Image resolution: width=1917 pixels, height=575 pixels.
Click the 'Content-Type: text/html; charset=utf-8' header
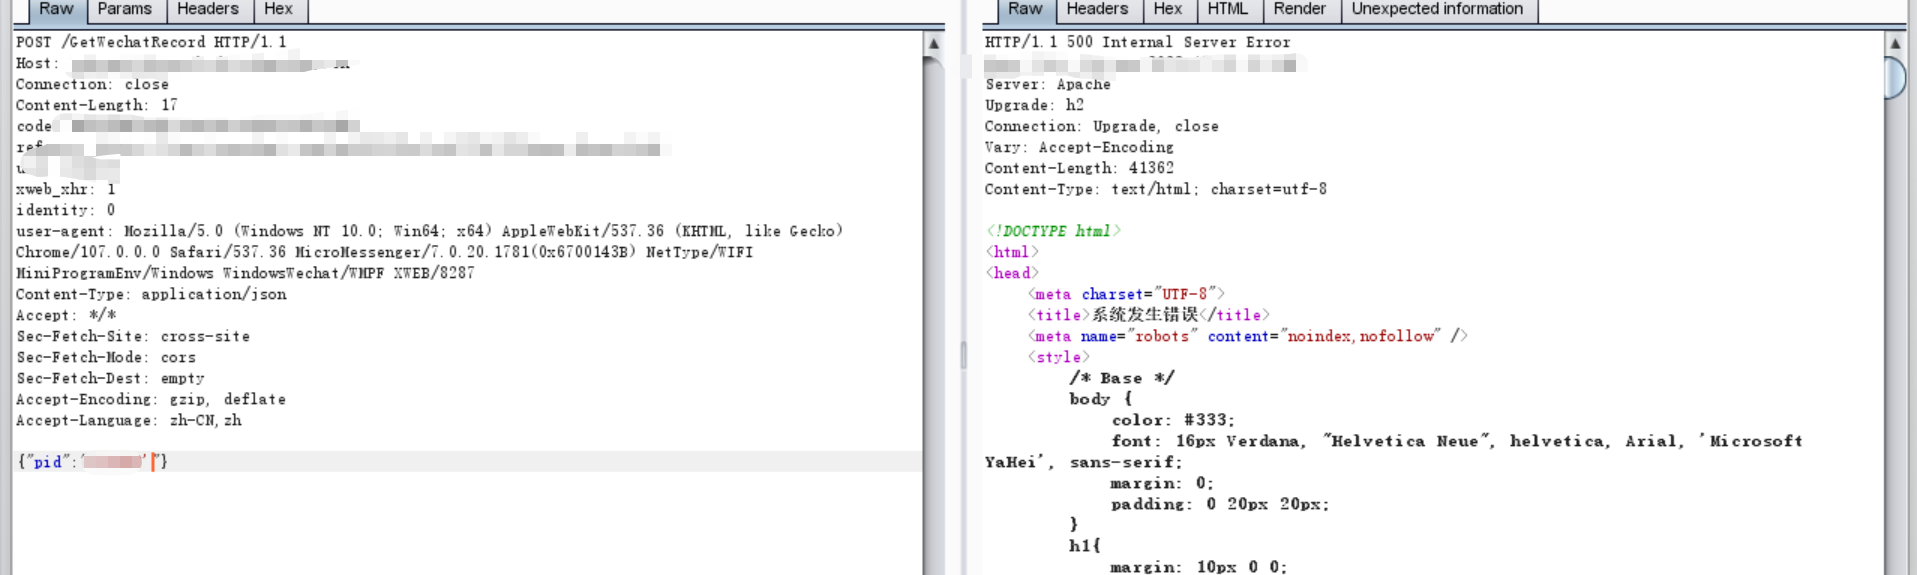[x=1156, y=189]
